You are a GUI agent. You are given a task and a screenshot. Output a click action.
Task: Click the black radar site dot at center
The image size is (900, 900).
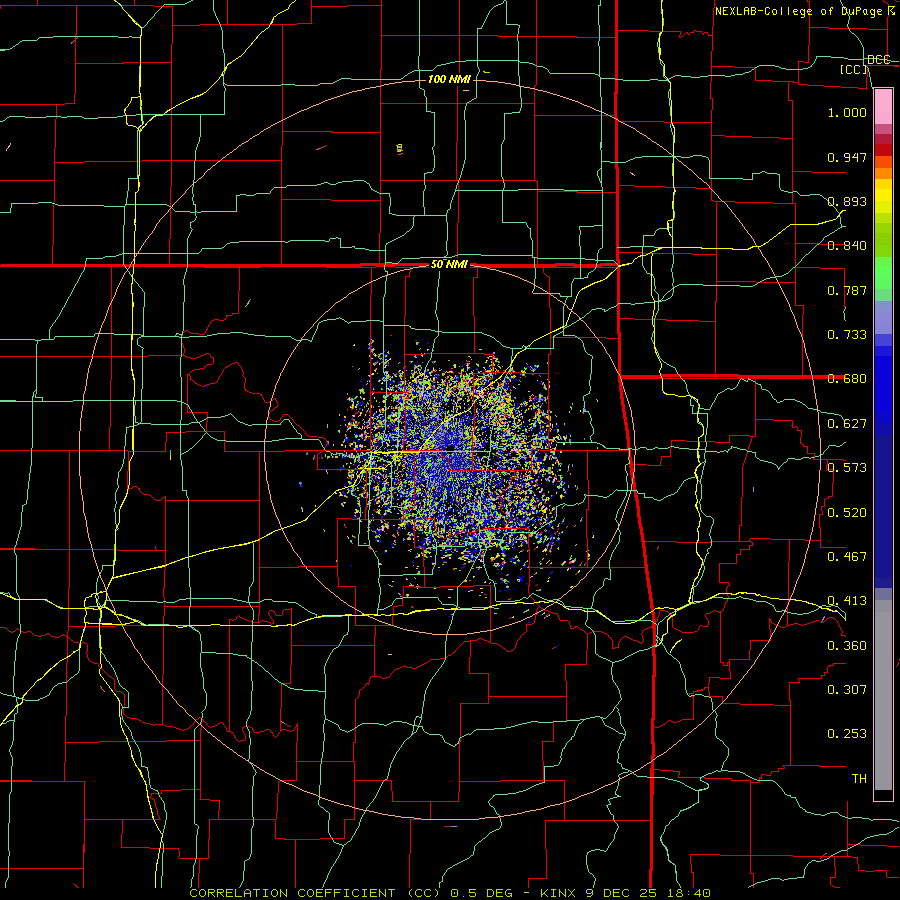(x=451, y=447)
